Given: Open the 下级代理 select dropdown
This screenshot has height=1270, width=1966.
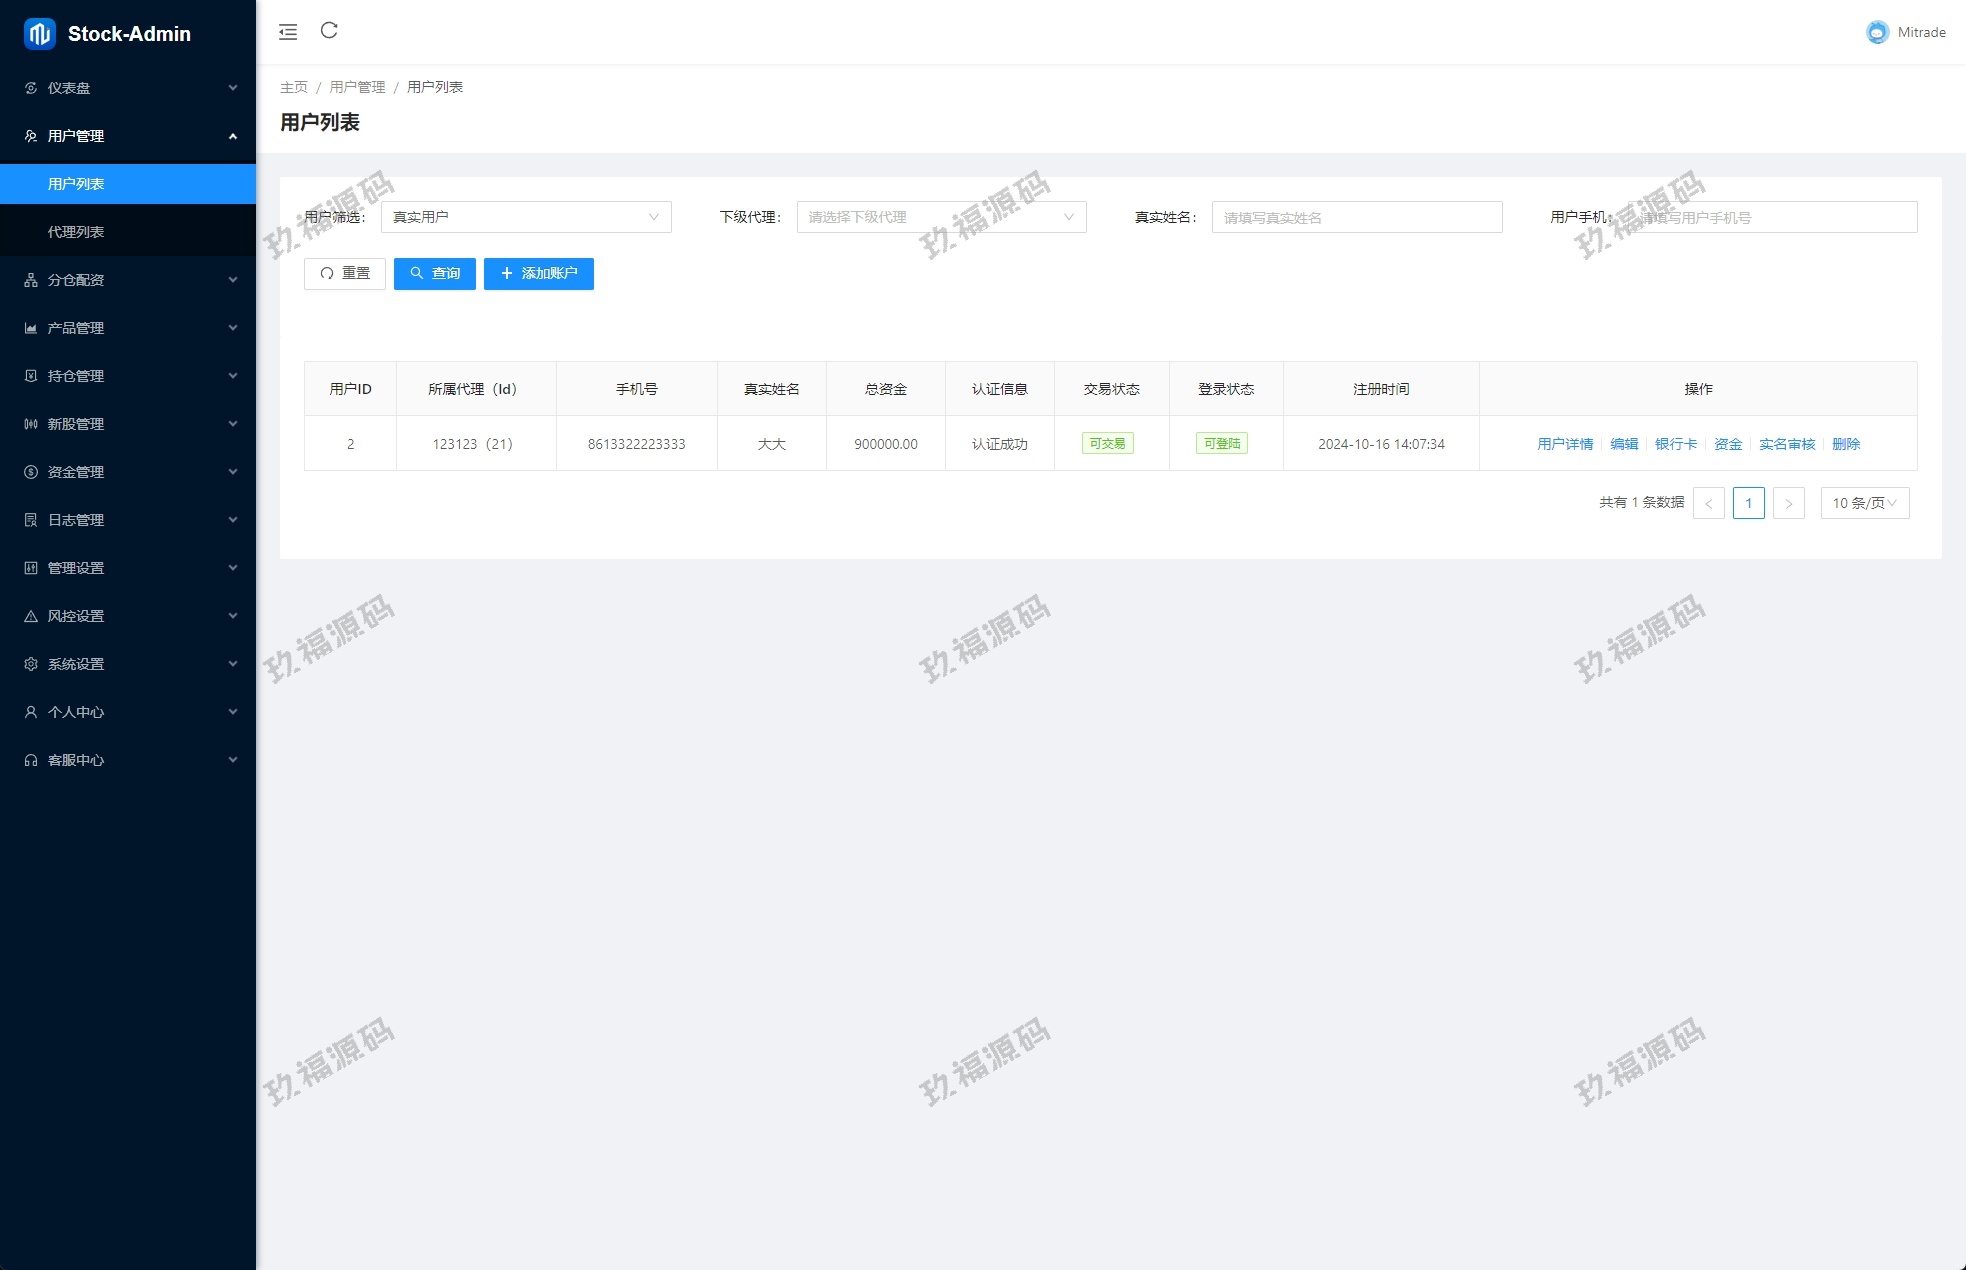Looking at the screenshot, I should [x=941, y=217].
